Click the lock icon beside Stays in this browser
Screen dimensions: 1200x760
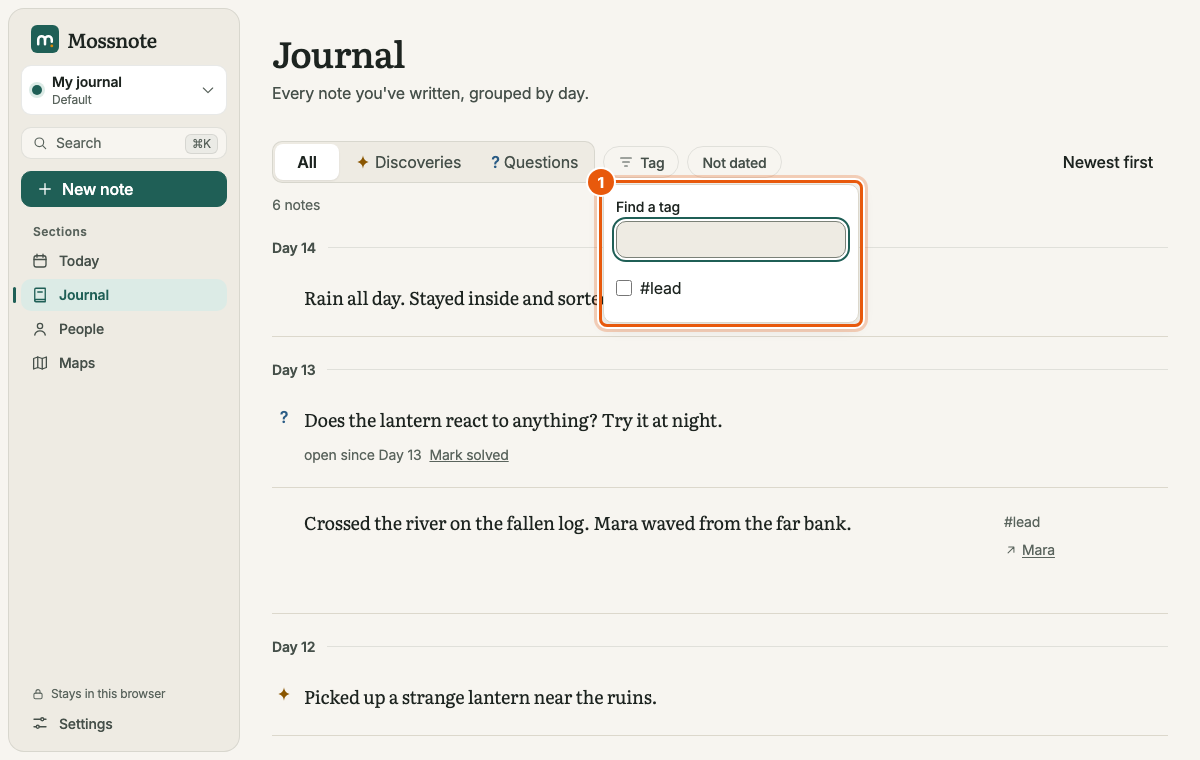click(39, 694)
